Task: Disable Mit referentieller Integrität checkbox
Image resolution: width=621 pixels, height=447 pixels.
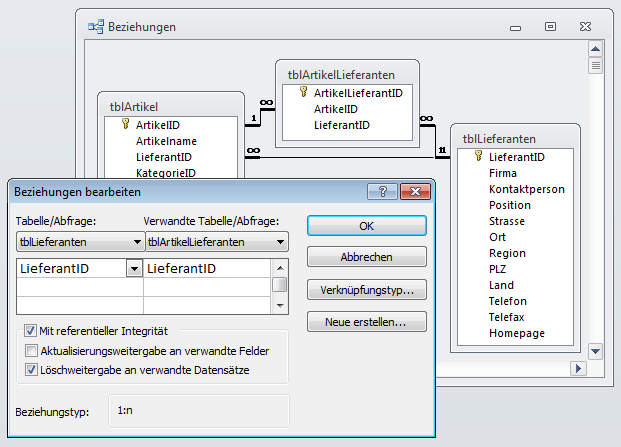Action: [31, 331]
